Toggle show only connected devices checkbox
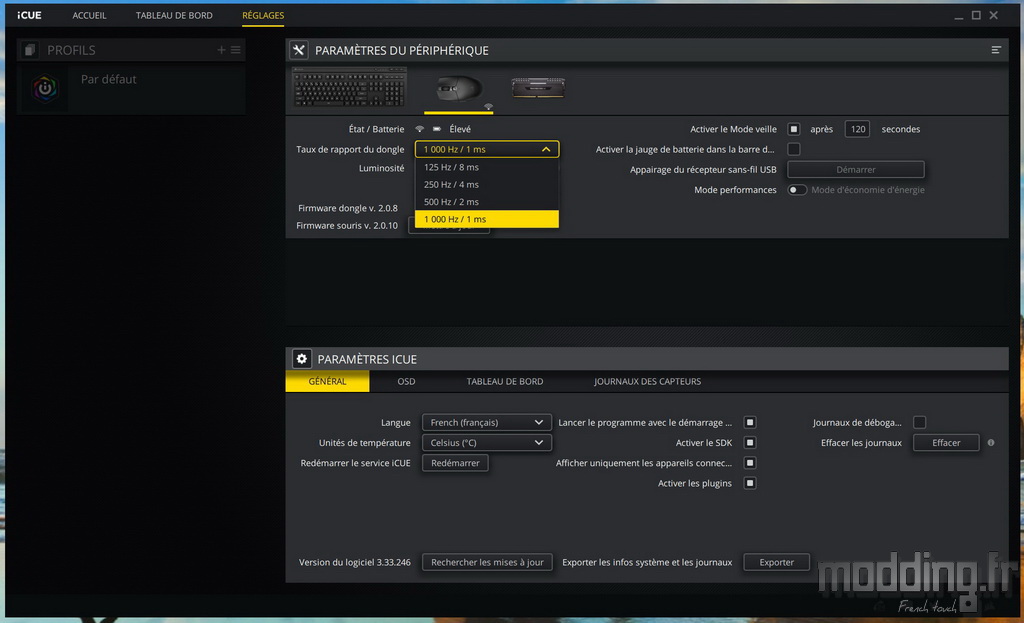This screenshot has width=1024, height=623. point(750,463)
